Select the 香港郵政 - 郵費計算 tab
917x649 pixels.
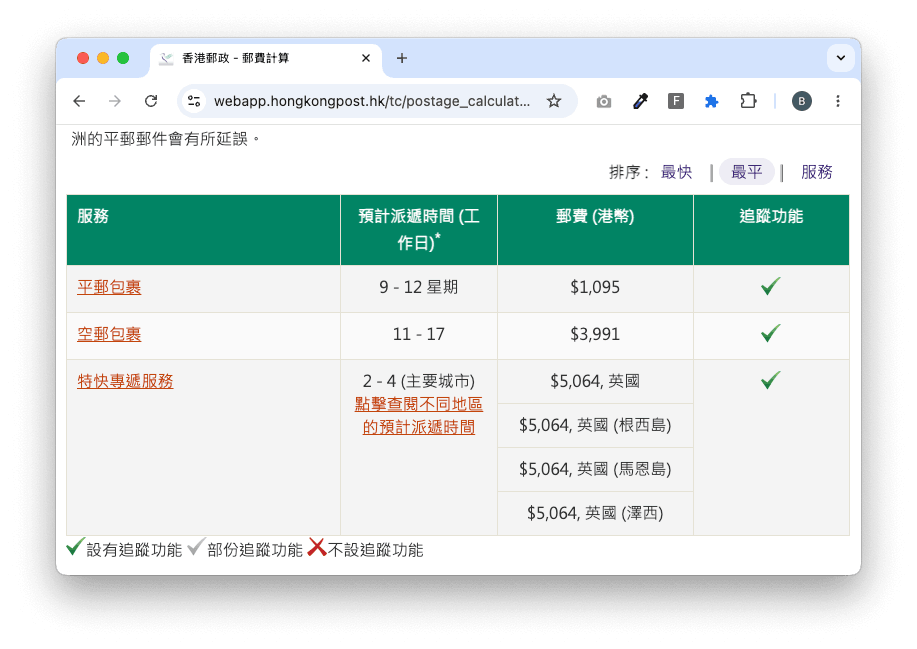tap(266, 58)
